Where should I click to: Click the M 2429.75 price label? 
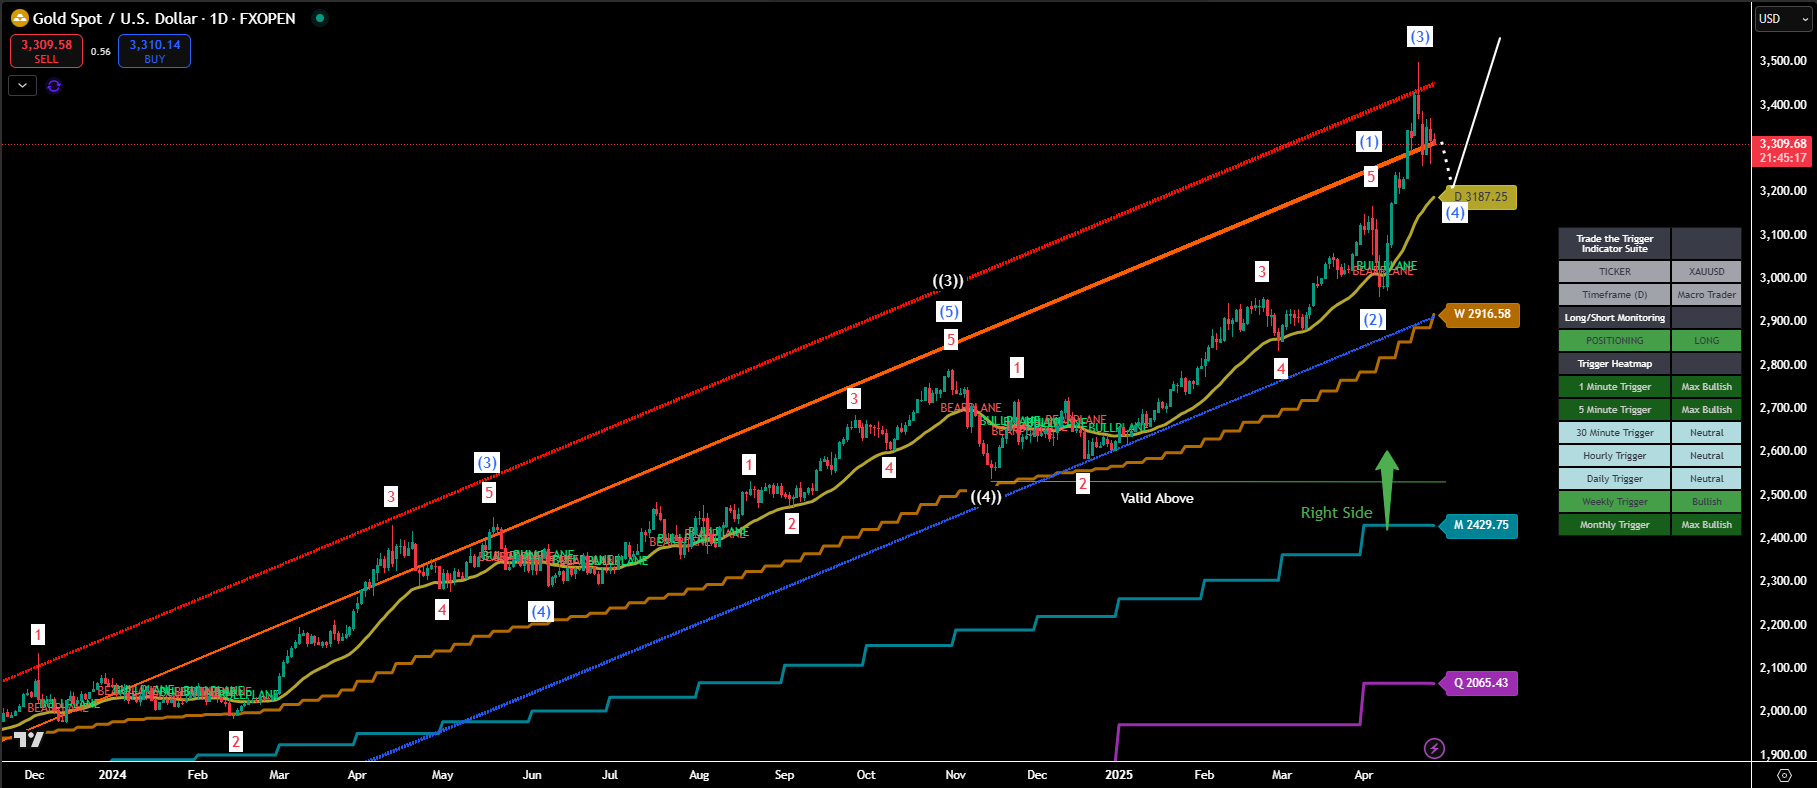pyautogui.click(x=1480, y=525)
